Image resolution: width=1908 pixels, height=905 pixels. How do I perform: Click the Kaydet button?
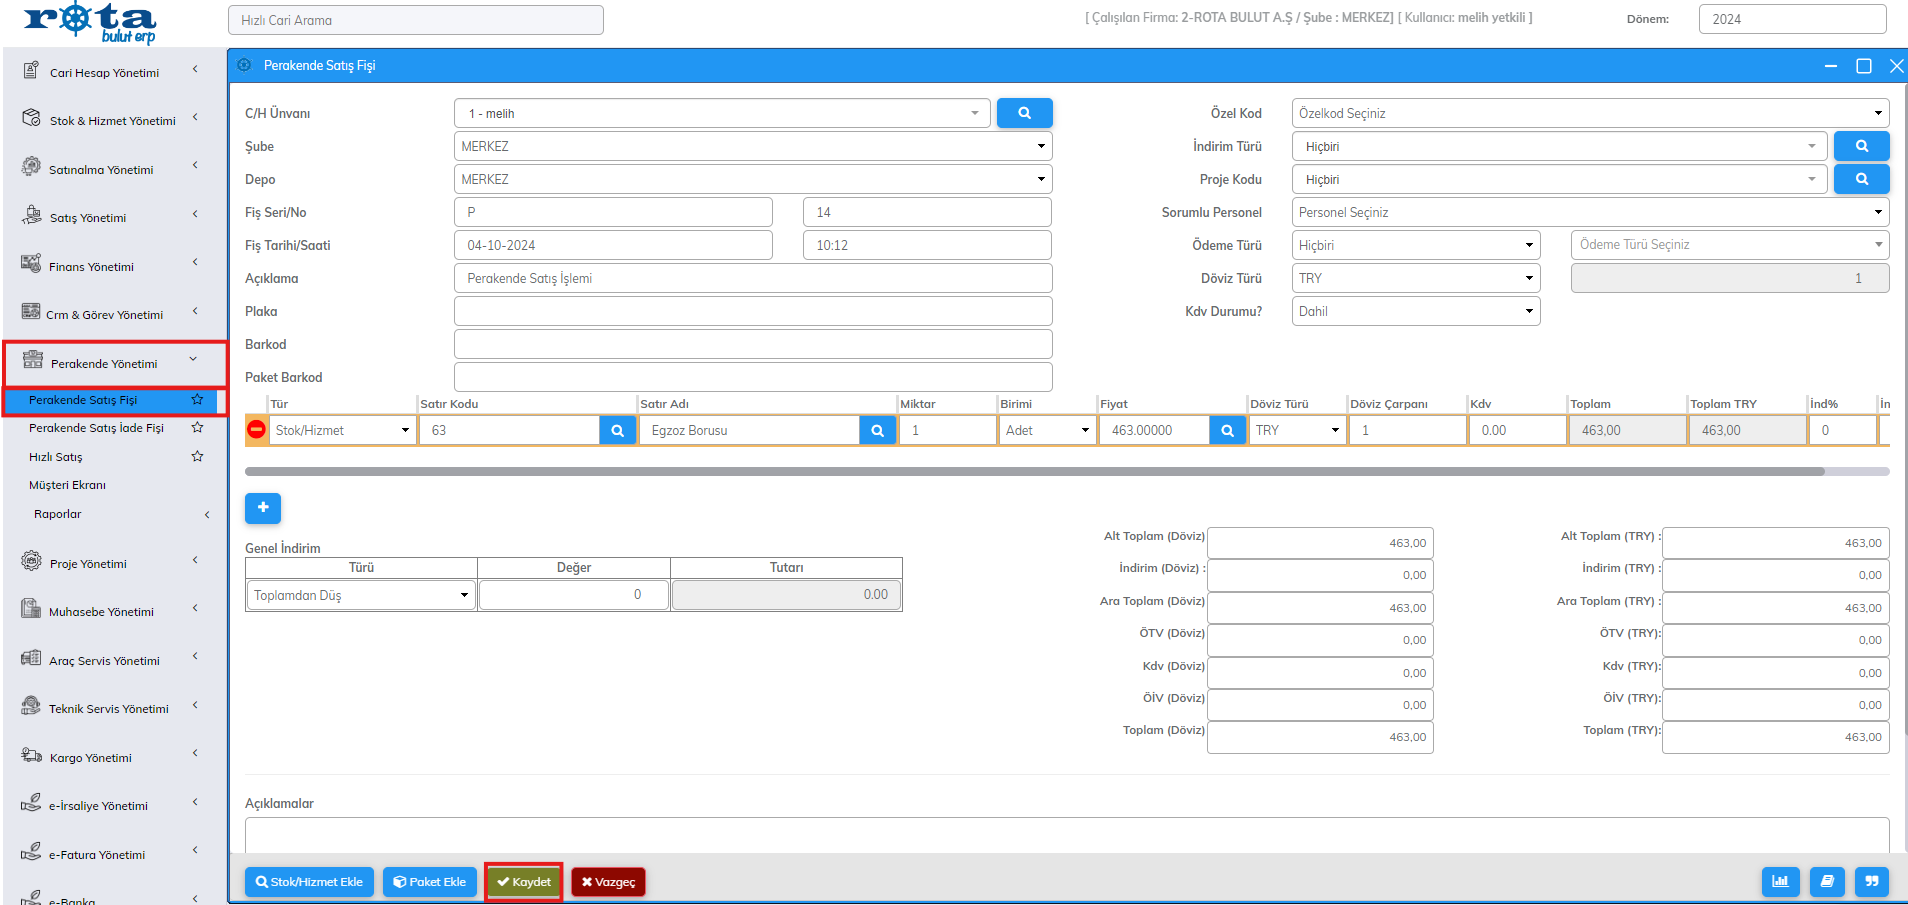coord(524,882)
